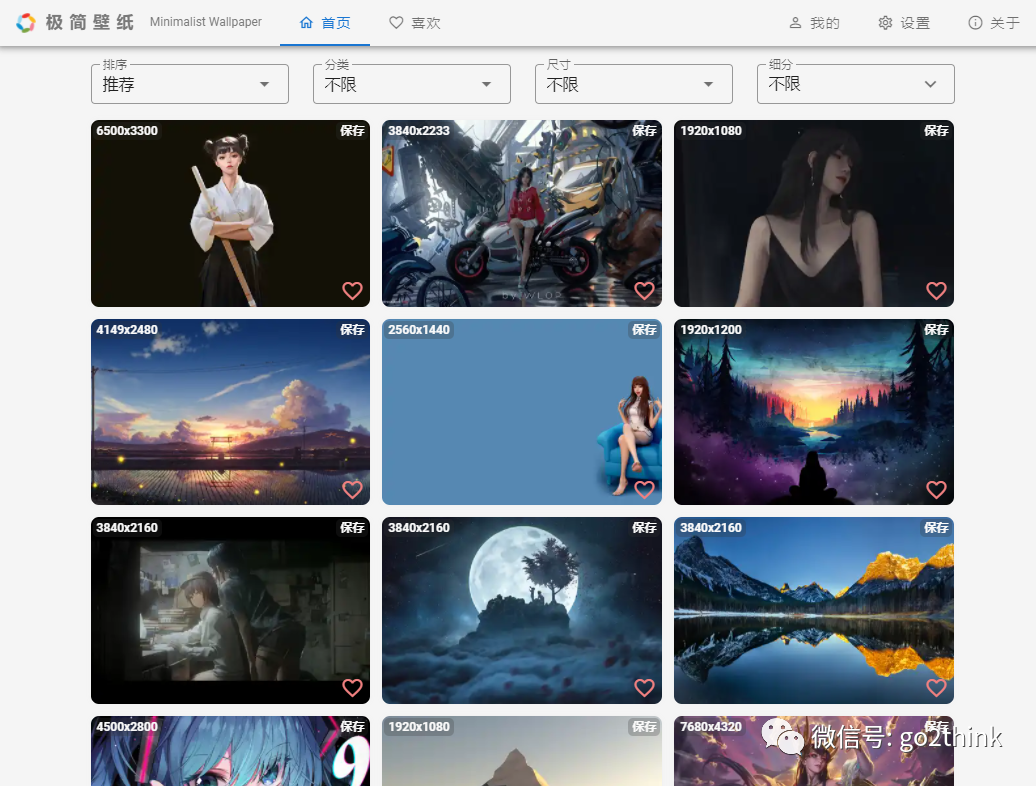Open the 我的 account menu
This screenshot has width=1036, height=786.
pyautogui.click(x=815, y=23)
